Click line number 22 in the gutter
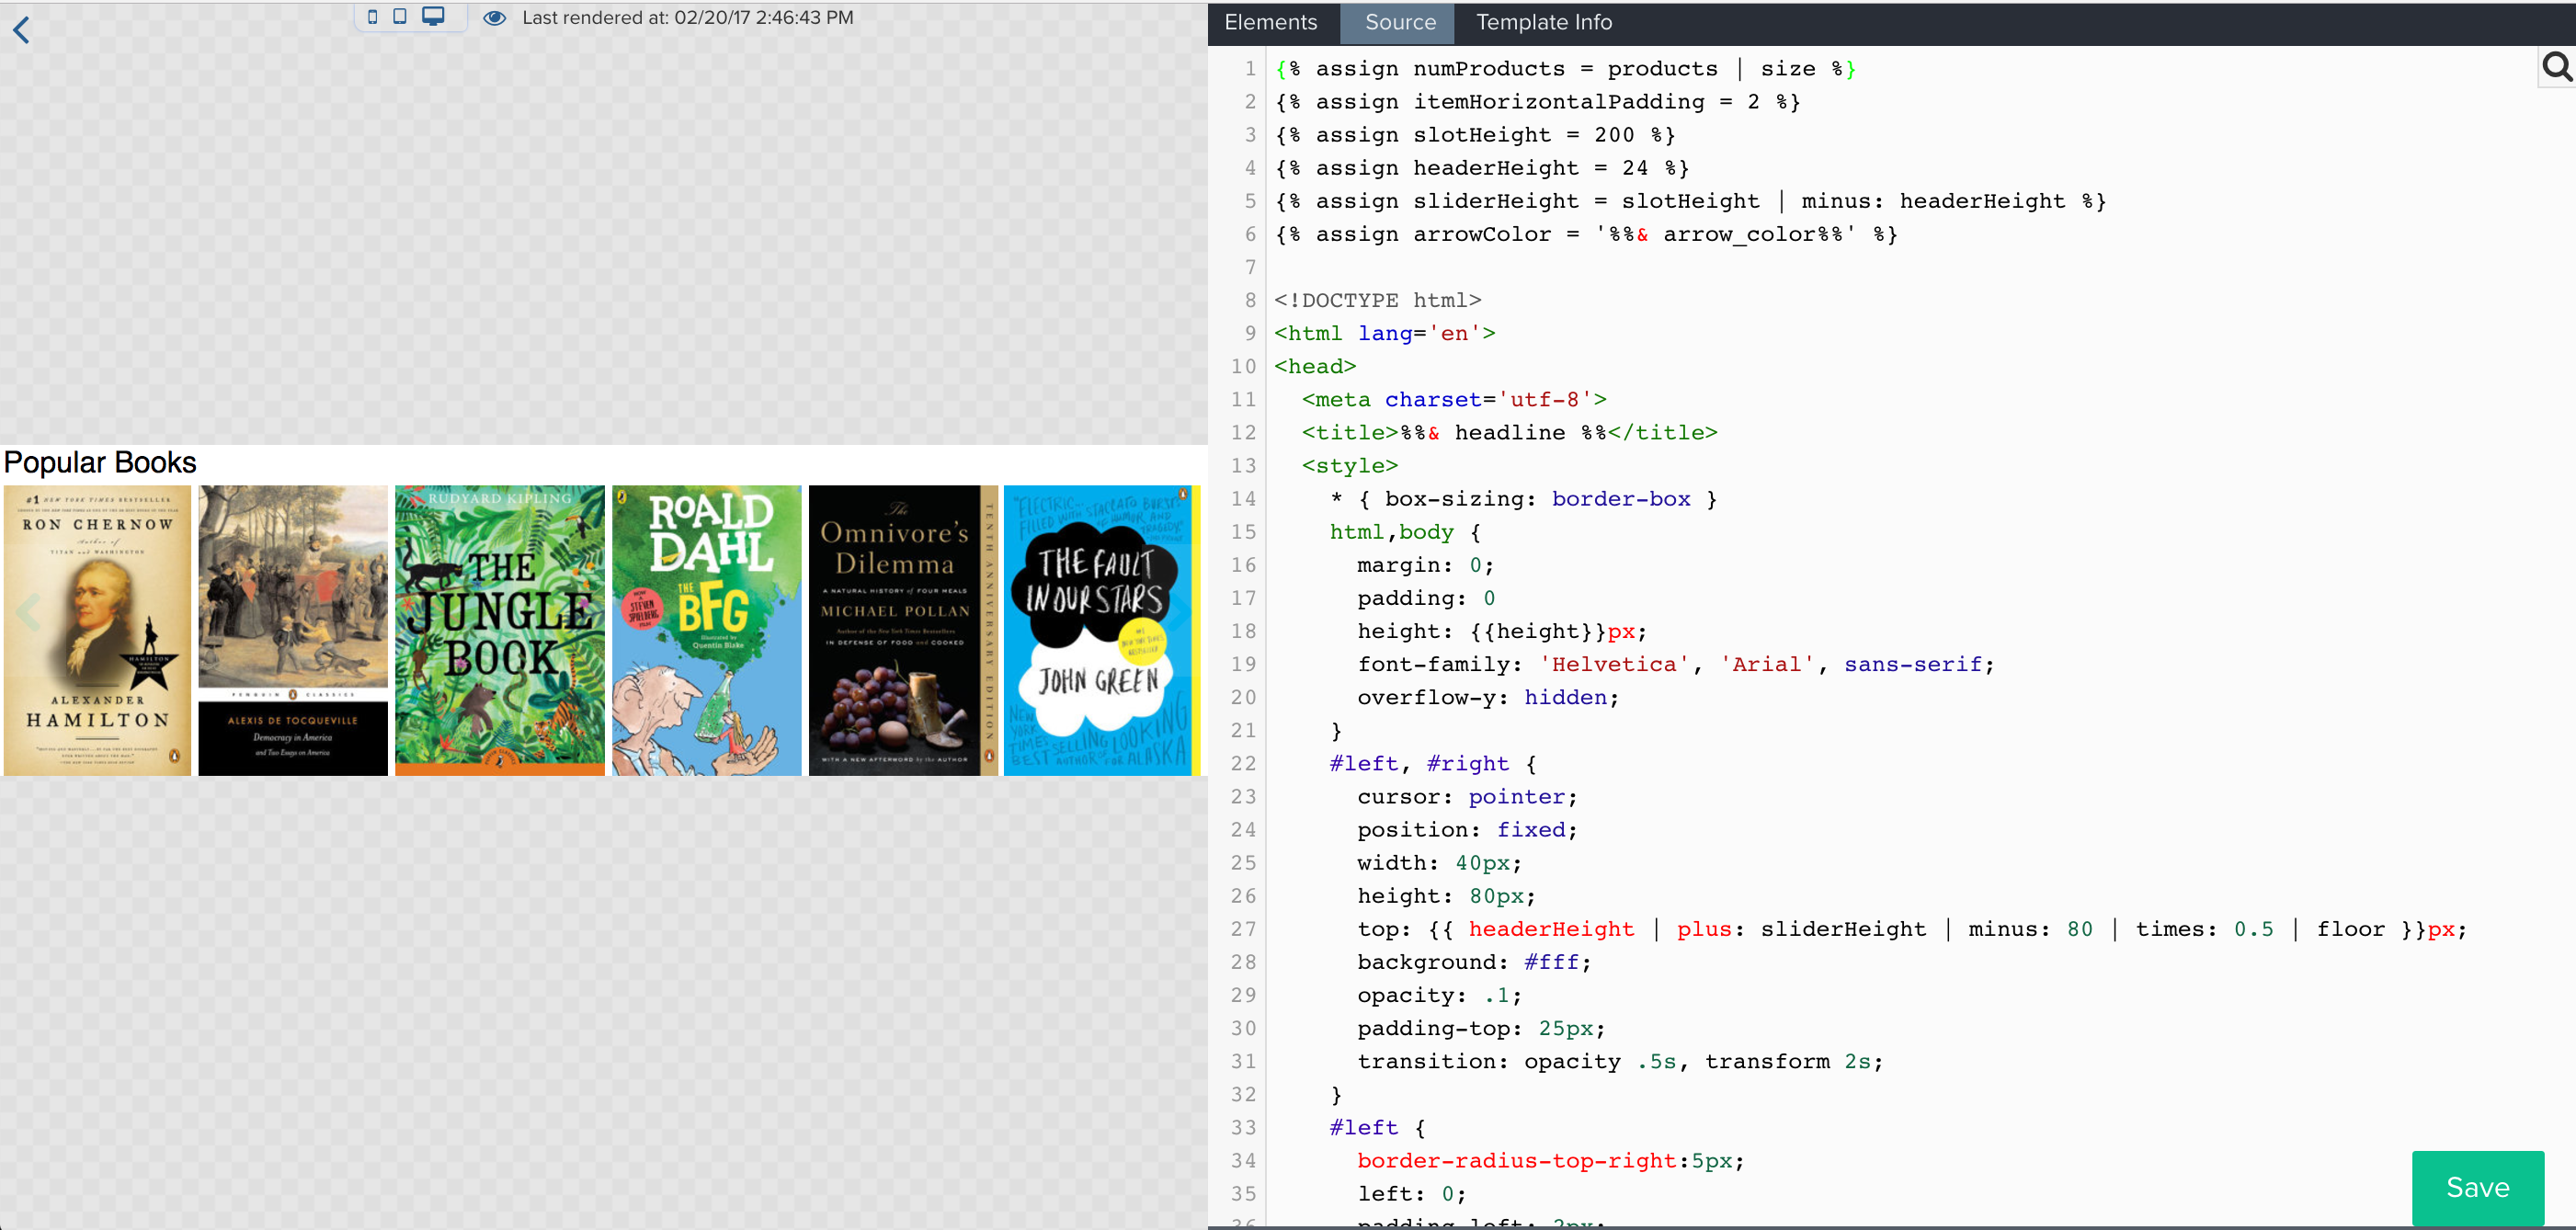The height and width of the screenshot is (1230, 2576). click(x=1243, y=763)
